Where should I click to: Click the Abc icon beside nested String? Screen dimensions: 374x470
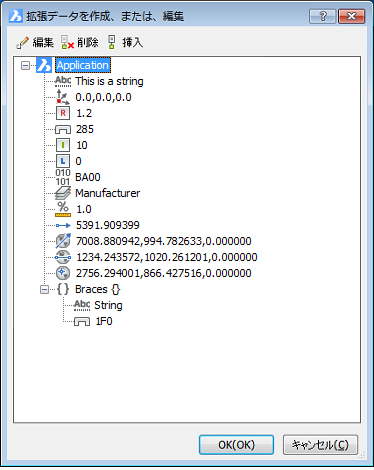[82, 305]
